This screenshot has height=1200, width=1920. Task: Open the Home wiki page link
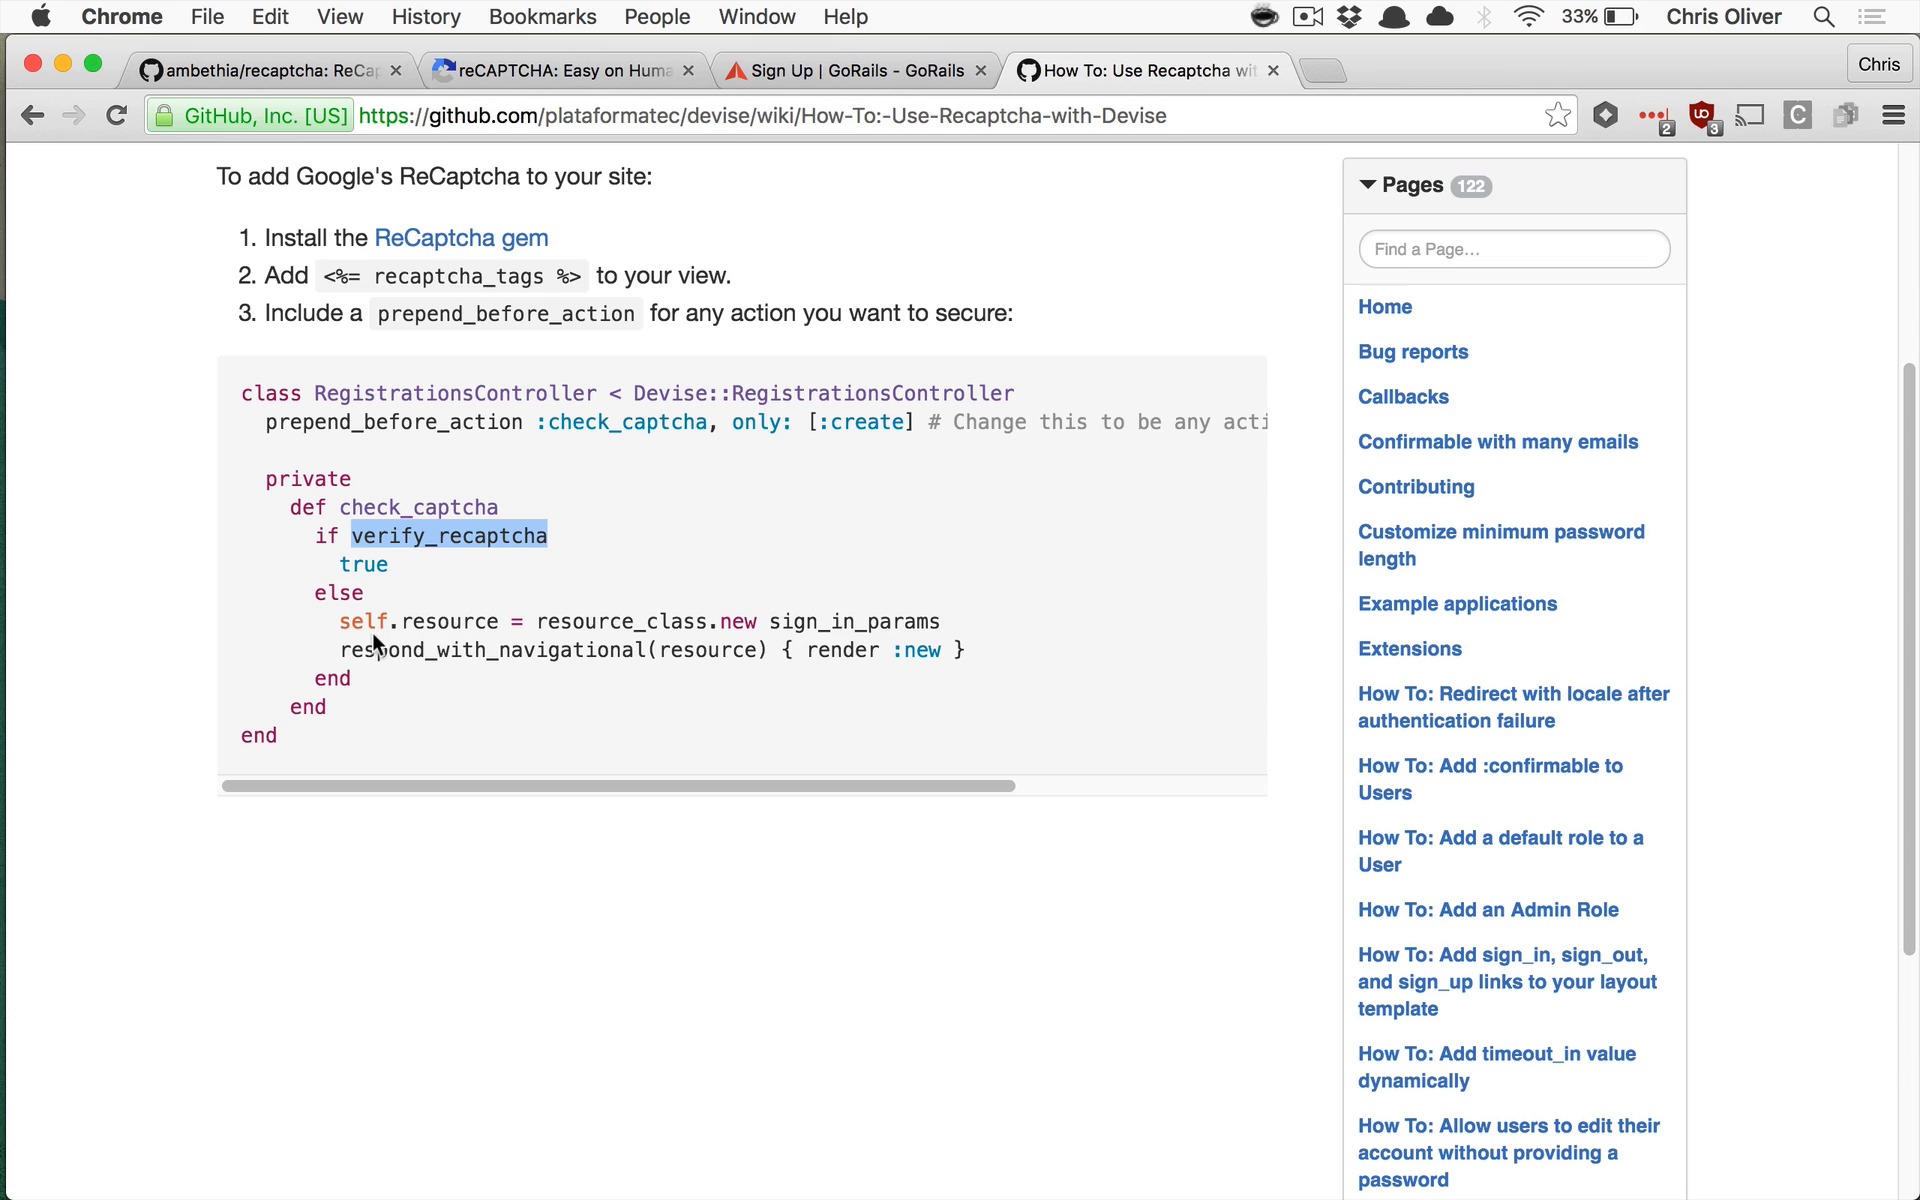tap(1385, 307)
